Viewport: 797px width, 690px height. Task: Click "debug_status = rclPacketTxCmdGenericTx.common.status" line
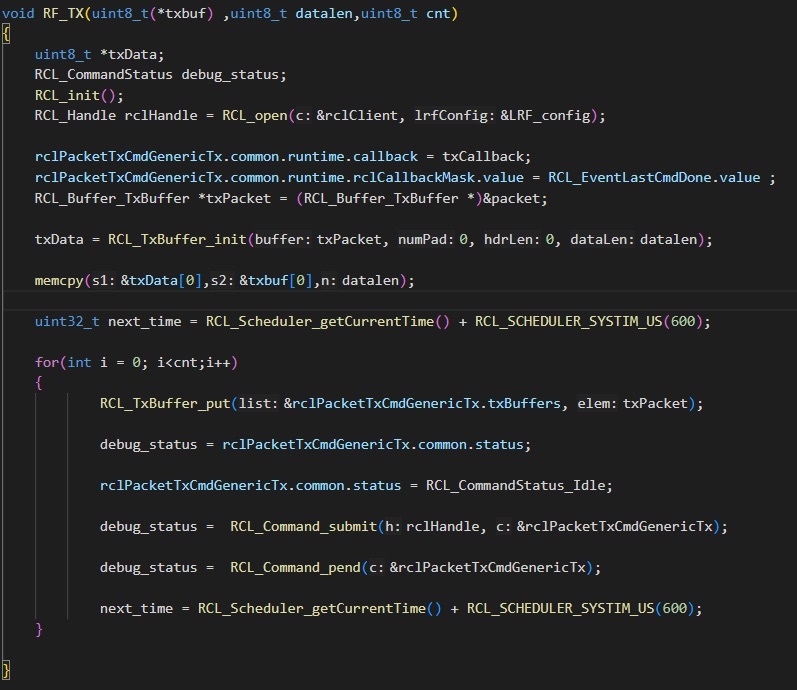pyautogui.click(x=315, y=444)
